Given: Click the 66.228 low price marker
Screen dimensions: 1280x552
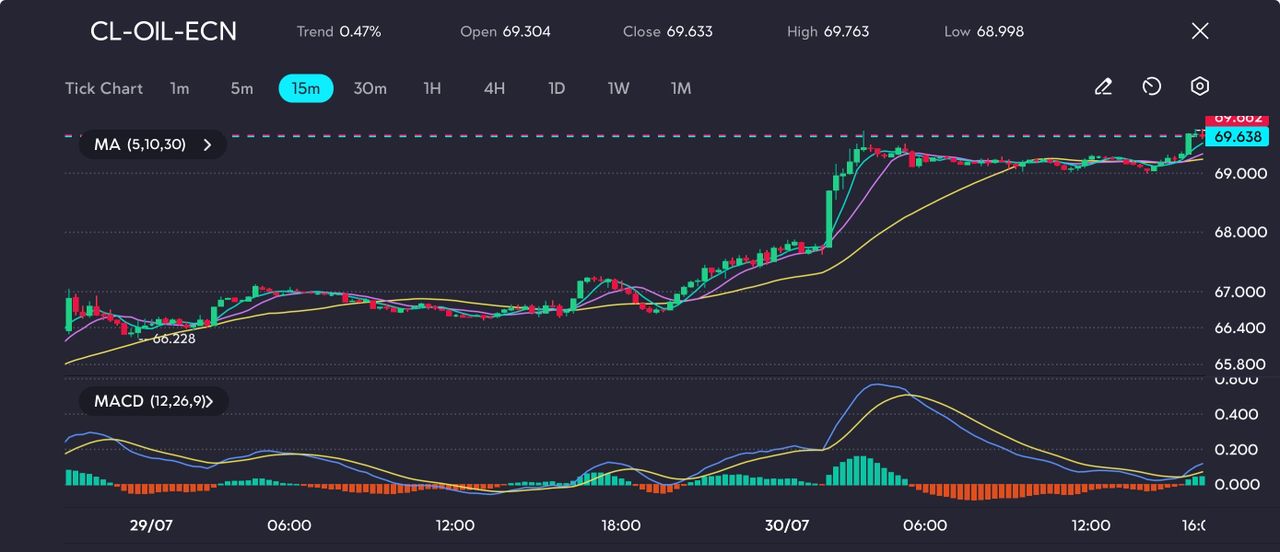Looking at the screenshot, I should pos(173,339).
